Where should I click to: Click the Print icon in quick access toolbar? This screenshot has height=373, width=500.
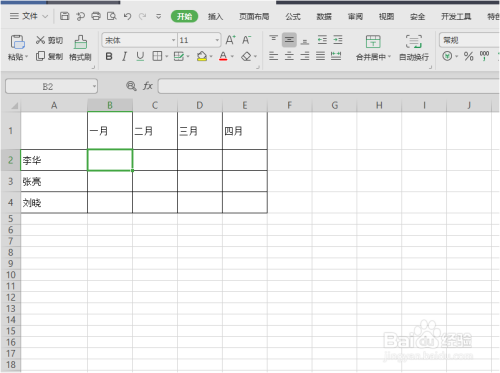[96, 16]
